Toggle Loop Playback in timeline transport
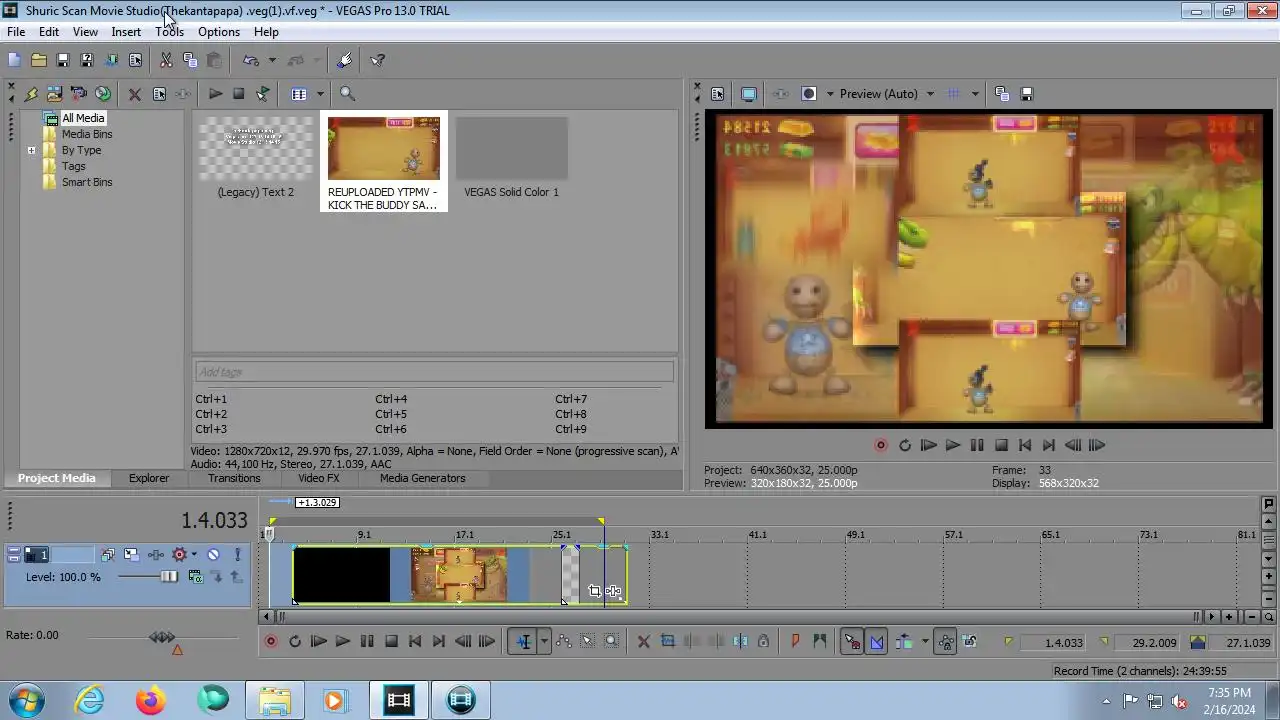Viewport: 1280px width, 720px height. click(295, 642)
